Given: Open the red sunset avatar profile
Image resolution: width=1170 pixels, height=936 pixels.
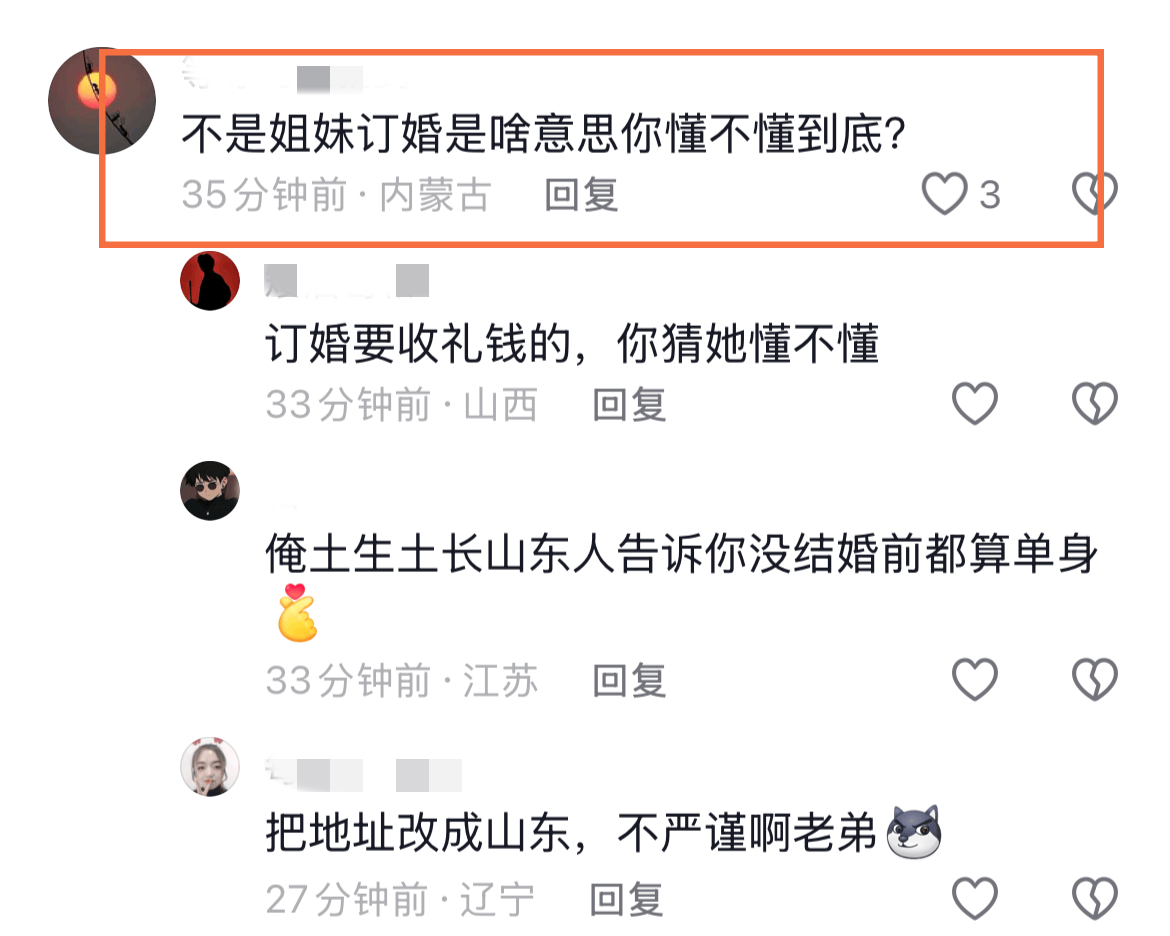Looking at the screenshot, I should 102,101.
